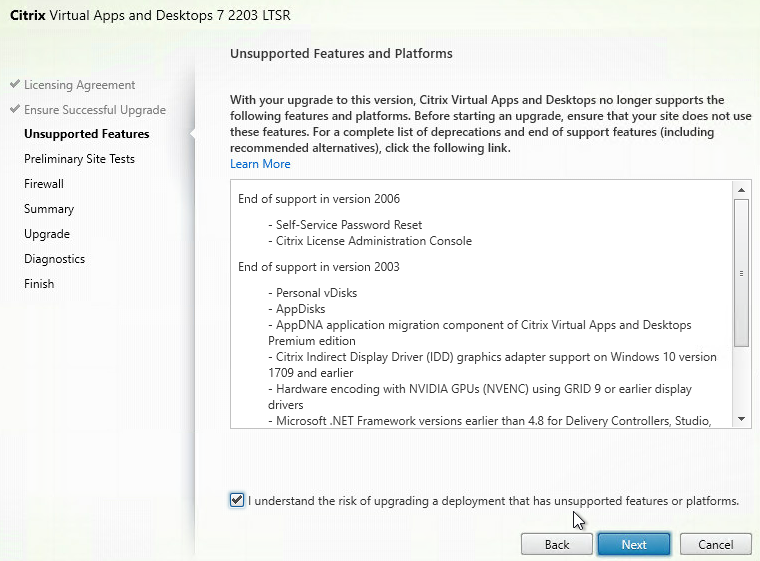
Task: Select Unsupported Features step in sidebar
Action: click(87, 134)
